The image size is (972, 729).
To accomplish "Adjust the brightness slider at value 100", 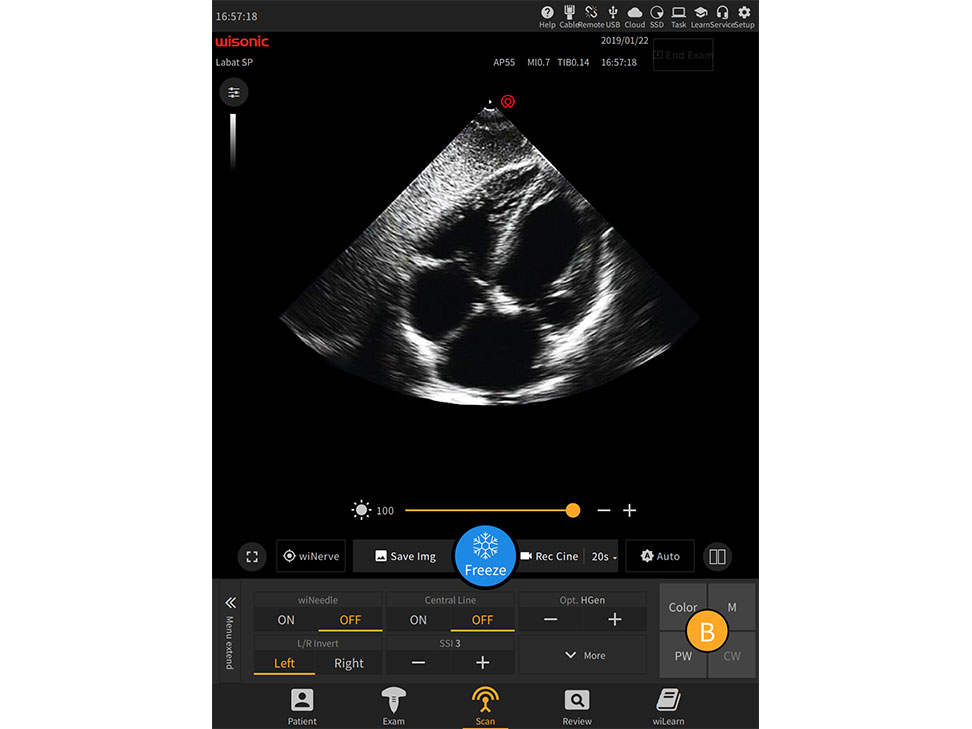I will click(x=572, y=510).
